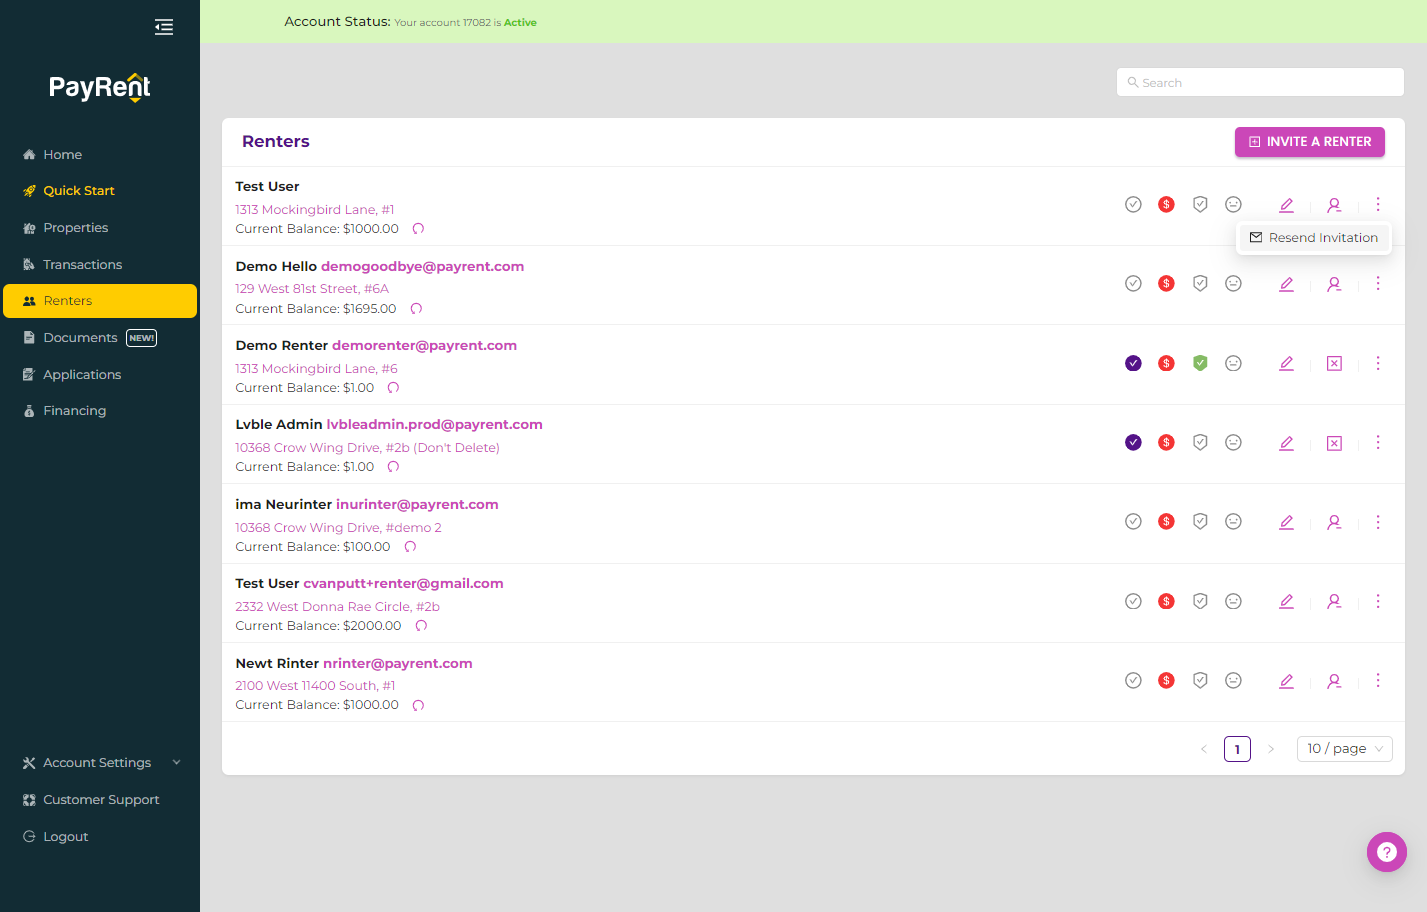Open Quick Start in sidebar
Viewport: 1427px width, 912px height.
pos(78,191)
